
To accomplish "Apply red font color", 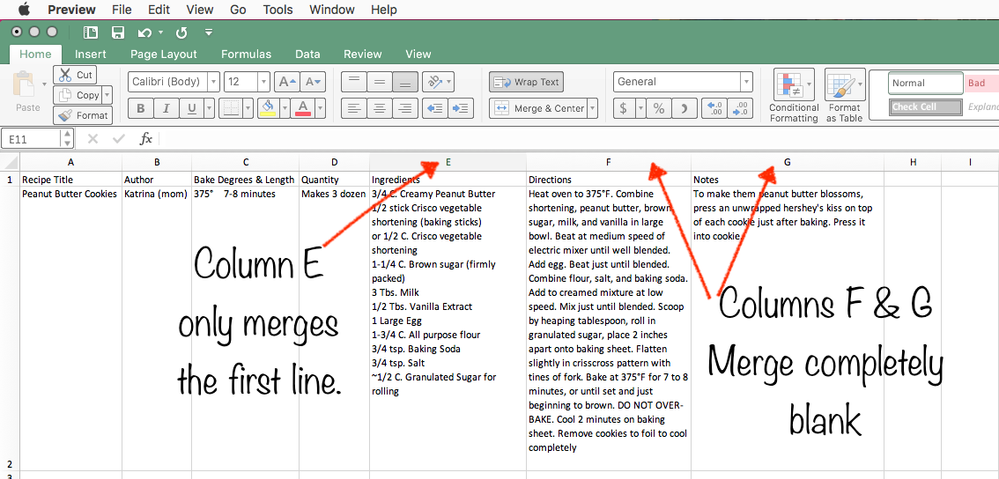I will [303, 108].
